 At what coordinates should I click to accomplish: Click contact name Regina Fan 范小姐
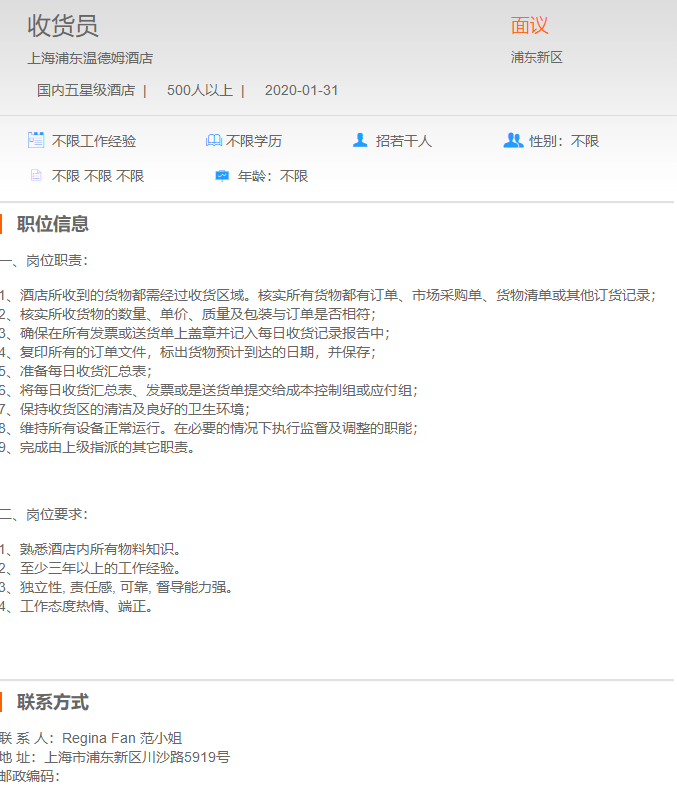point(122,738)
